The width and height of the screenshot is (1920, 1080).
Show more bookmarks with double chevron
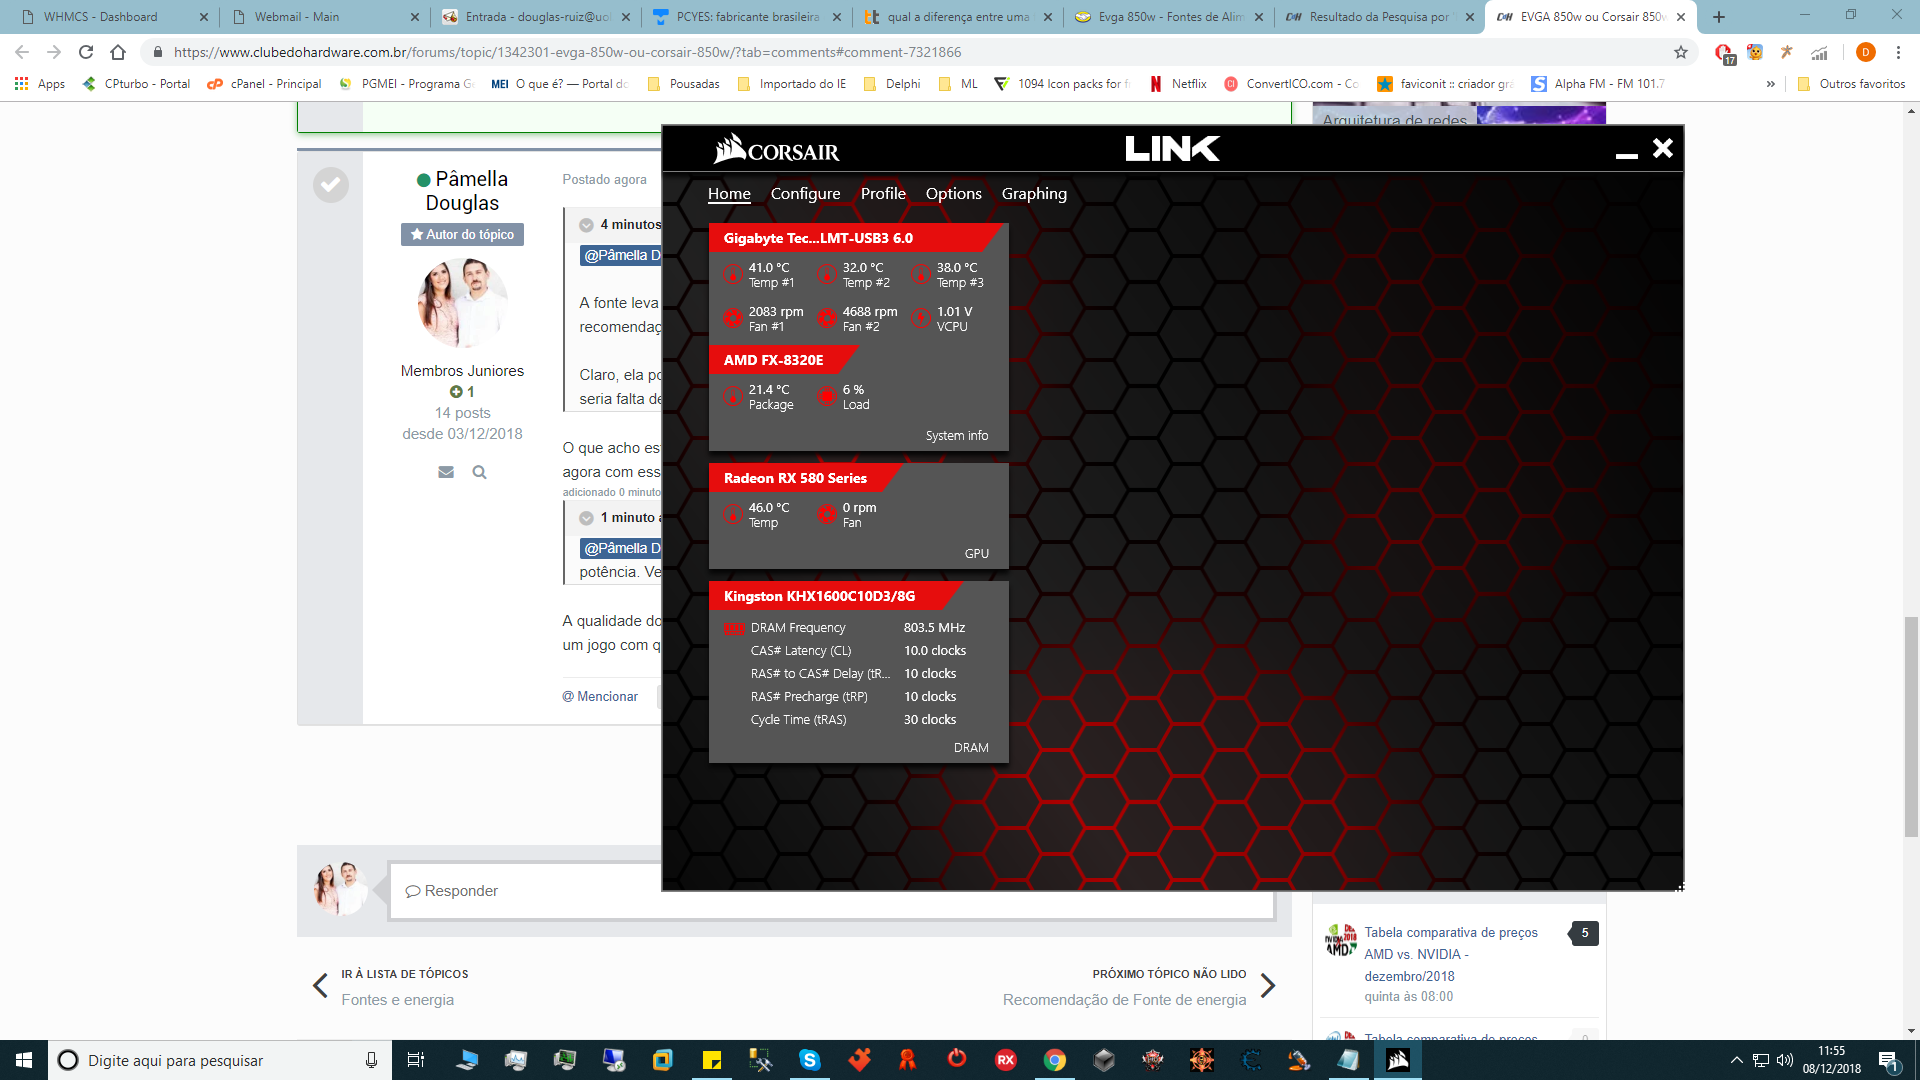pyautogui.click(x=1771, y=84)
